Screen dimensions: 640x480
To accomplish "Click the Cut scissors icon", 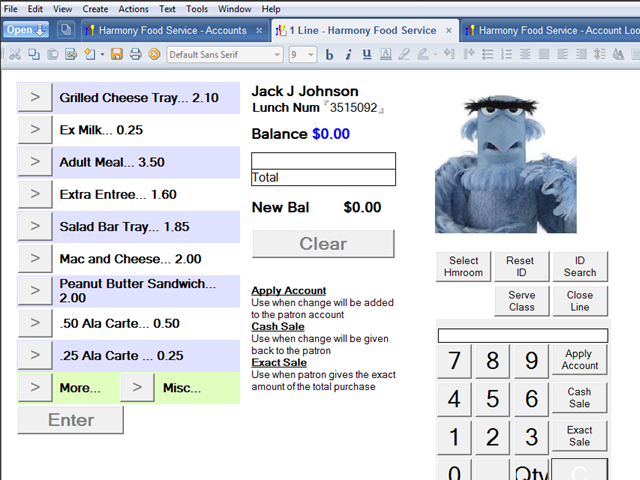I will [x=15, y=54].
